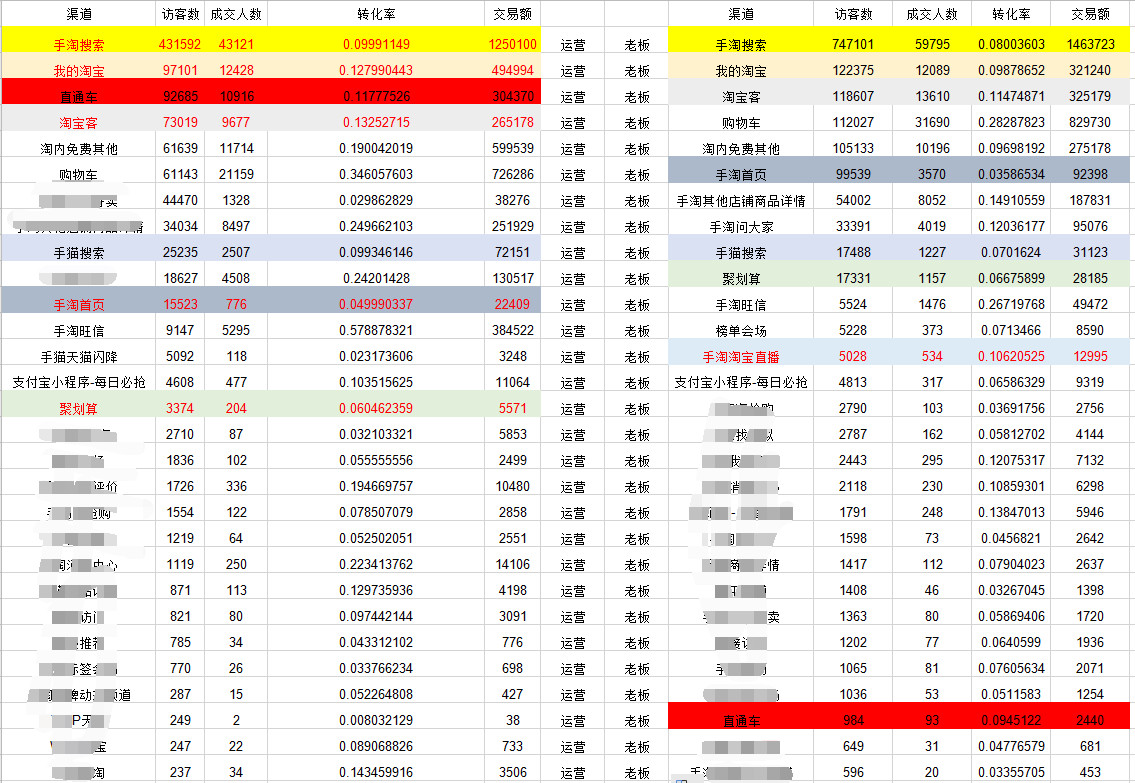Select the red transaction amount 12995
The height and width of the screenshot is (783, 1135).
[1090, 357]
